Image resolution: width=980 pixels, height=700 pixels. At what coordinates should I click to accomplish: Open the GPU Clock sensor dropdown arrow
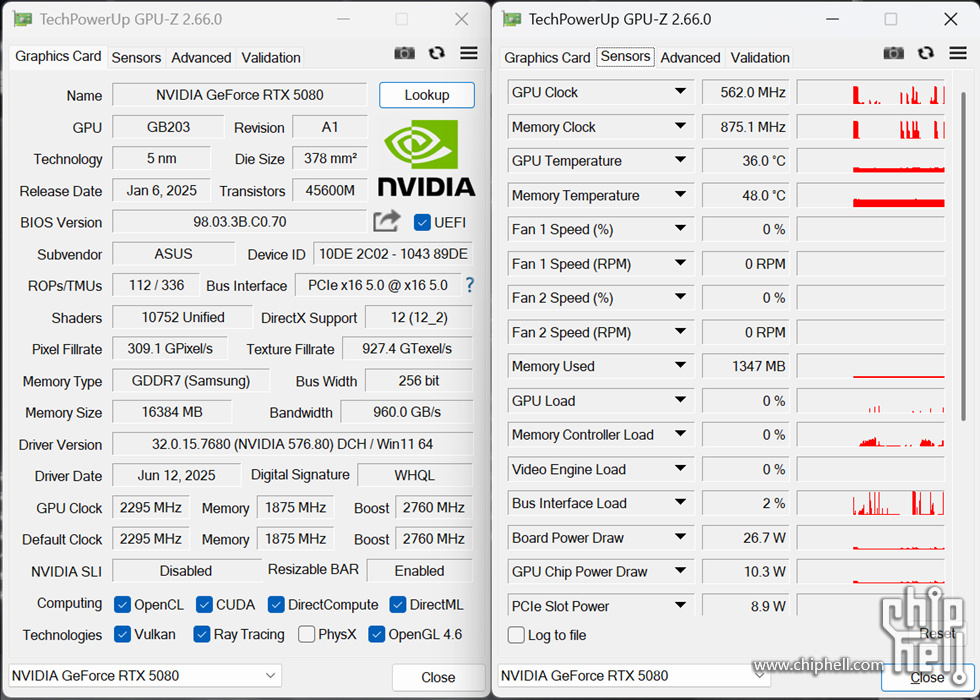[x=681, y=92]
